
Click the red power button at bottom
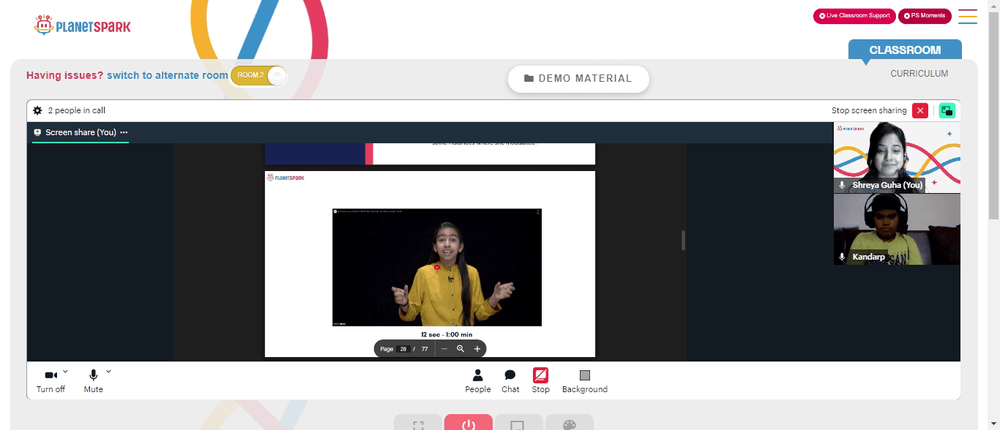468,422
